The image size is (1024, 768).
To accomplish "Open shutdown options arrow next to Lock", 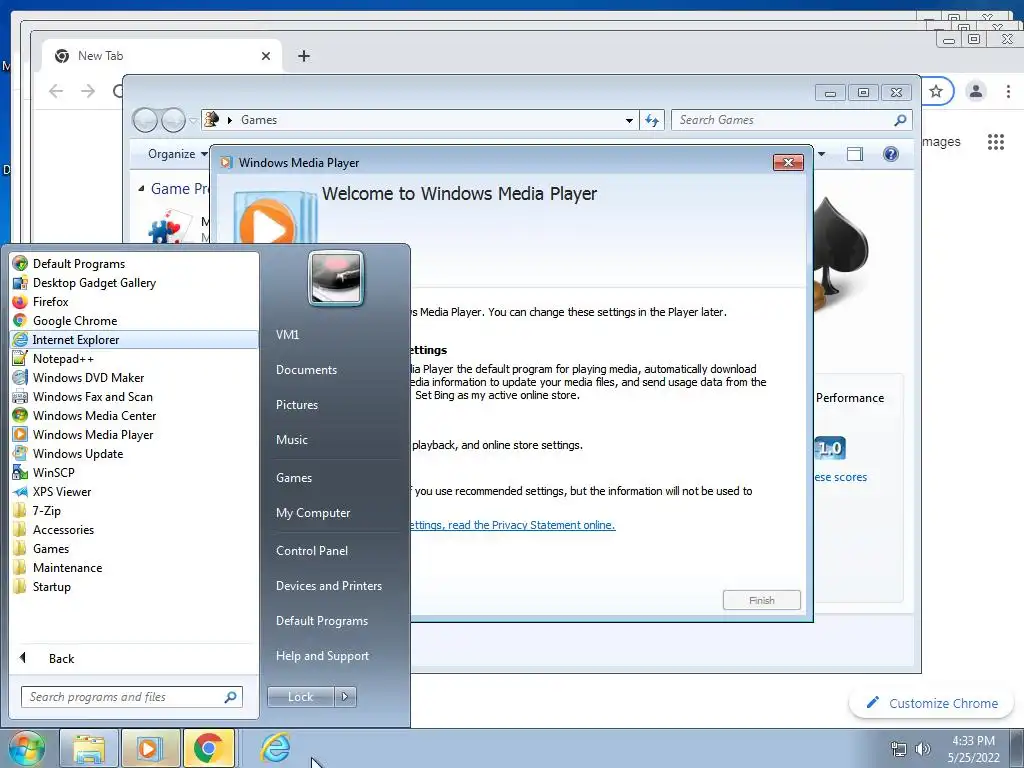I will 345,697.
